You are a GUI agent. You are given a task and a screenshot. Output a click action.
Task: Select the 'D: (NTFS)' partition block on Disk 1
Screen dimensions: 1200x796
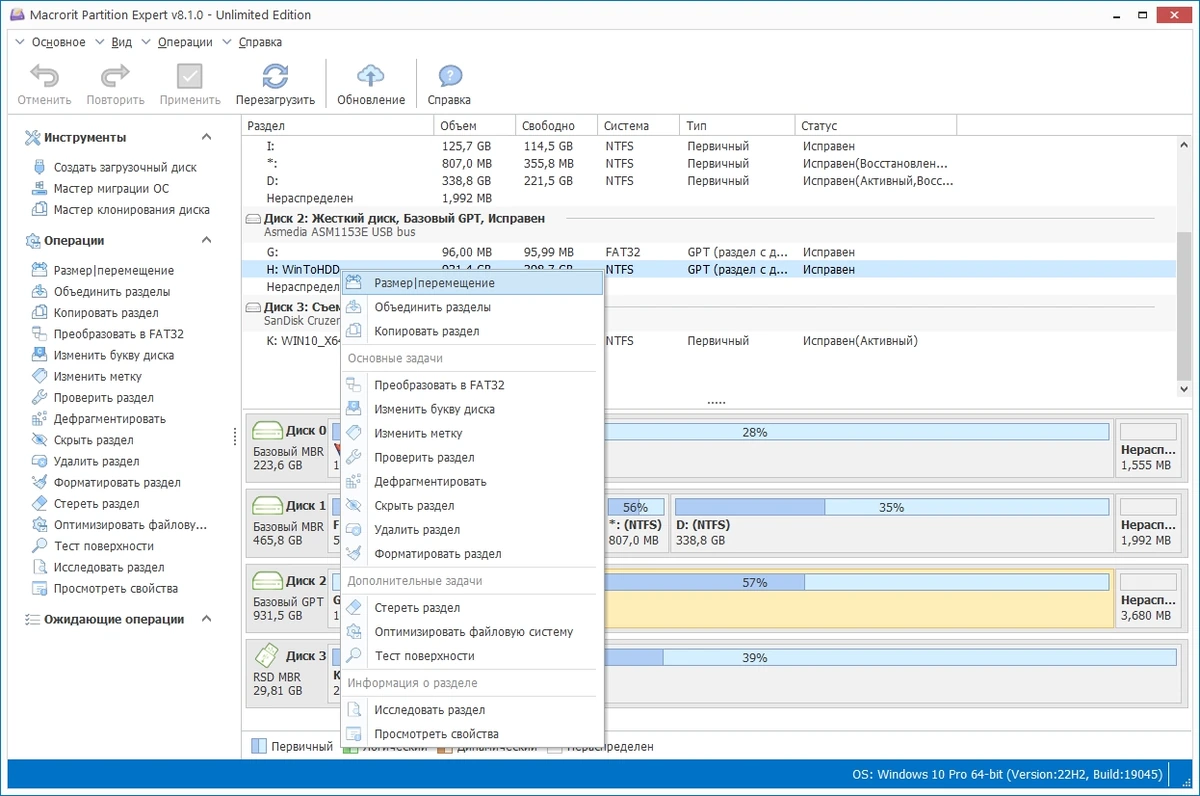[890, 525]
